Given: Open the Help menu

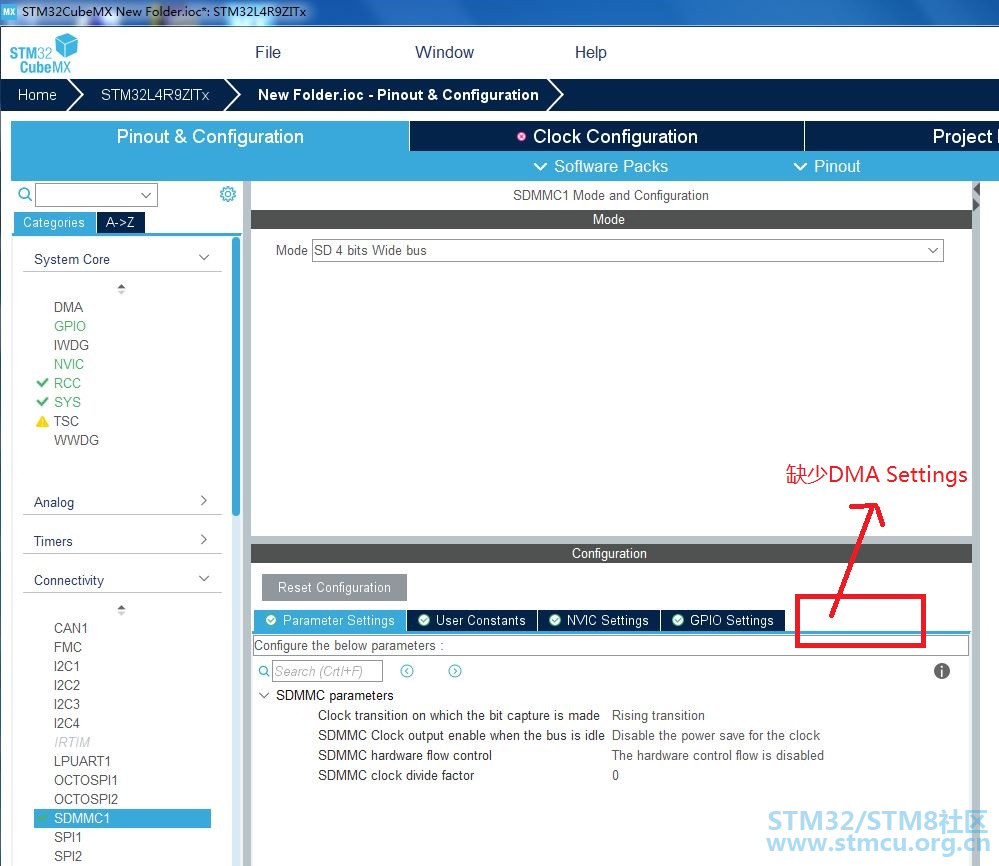Looking at the screenshot, I should [x=591, y=52].
